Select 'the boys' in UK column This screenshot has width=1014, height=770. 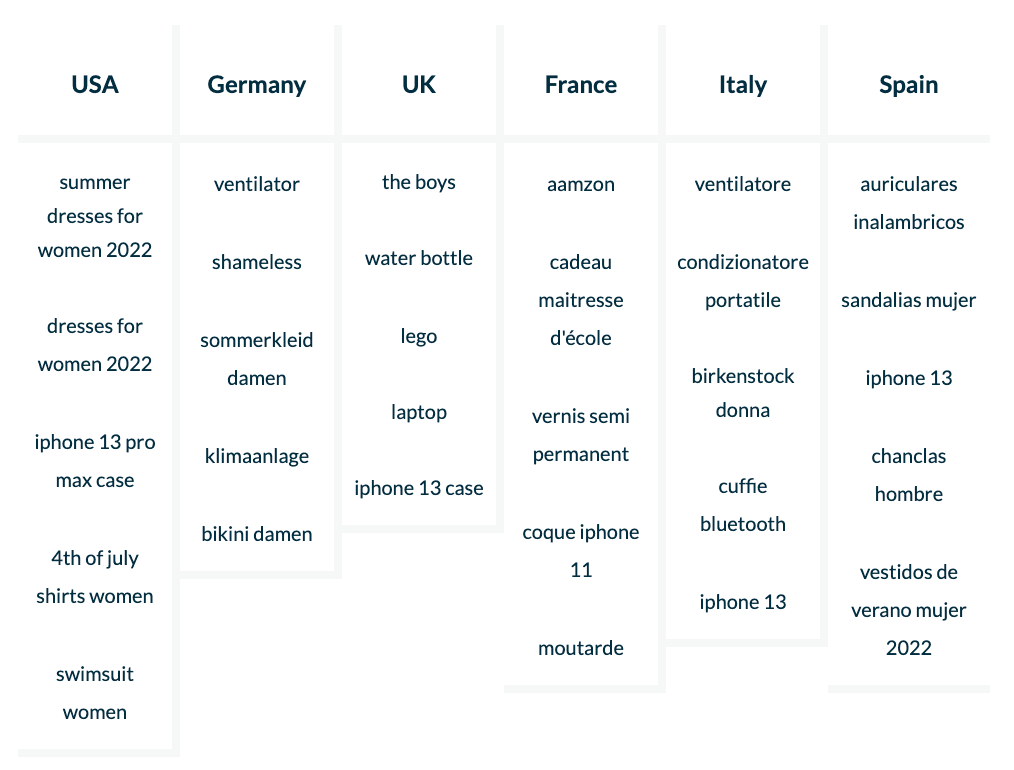pyautogui.click(x=419, y=182)
